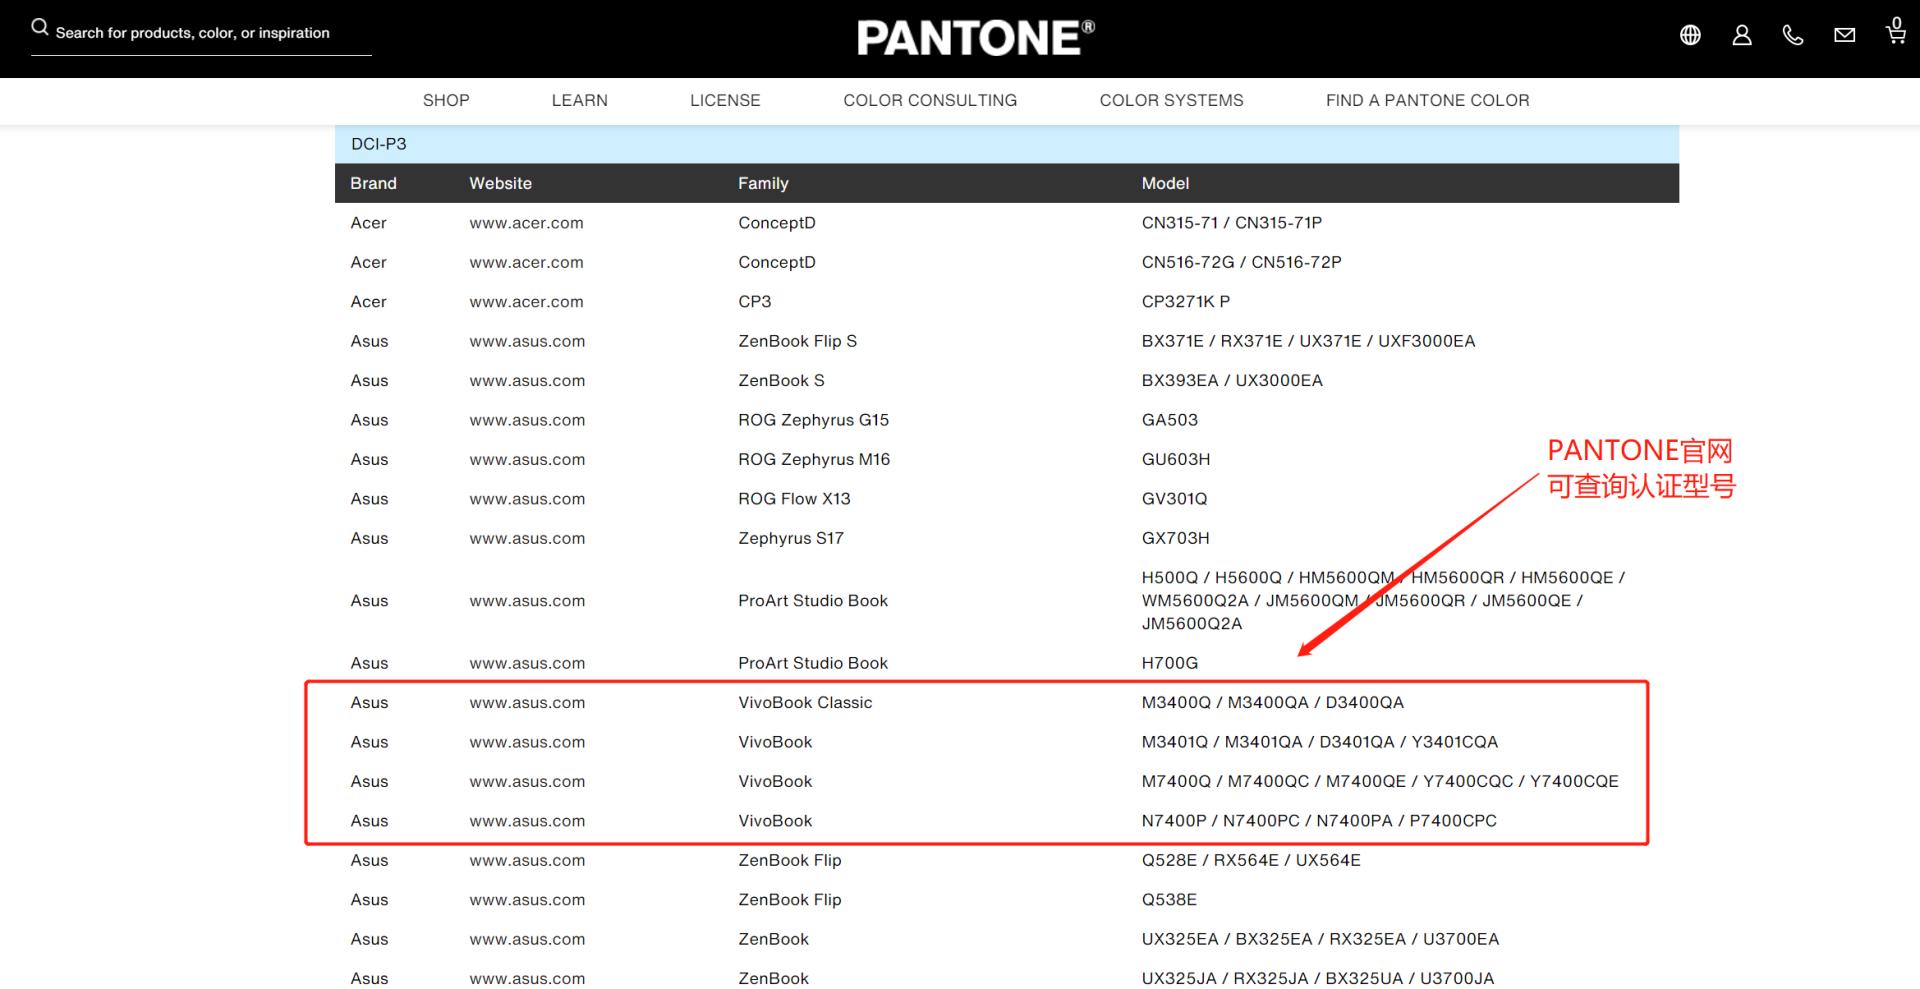1920x989 pixels.
Task: Click the ROG Zephyrus M16 family cell
Action: pos(814,460)
